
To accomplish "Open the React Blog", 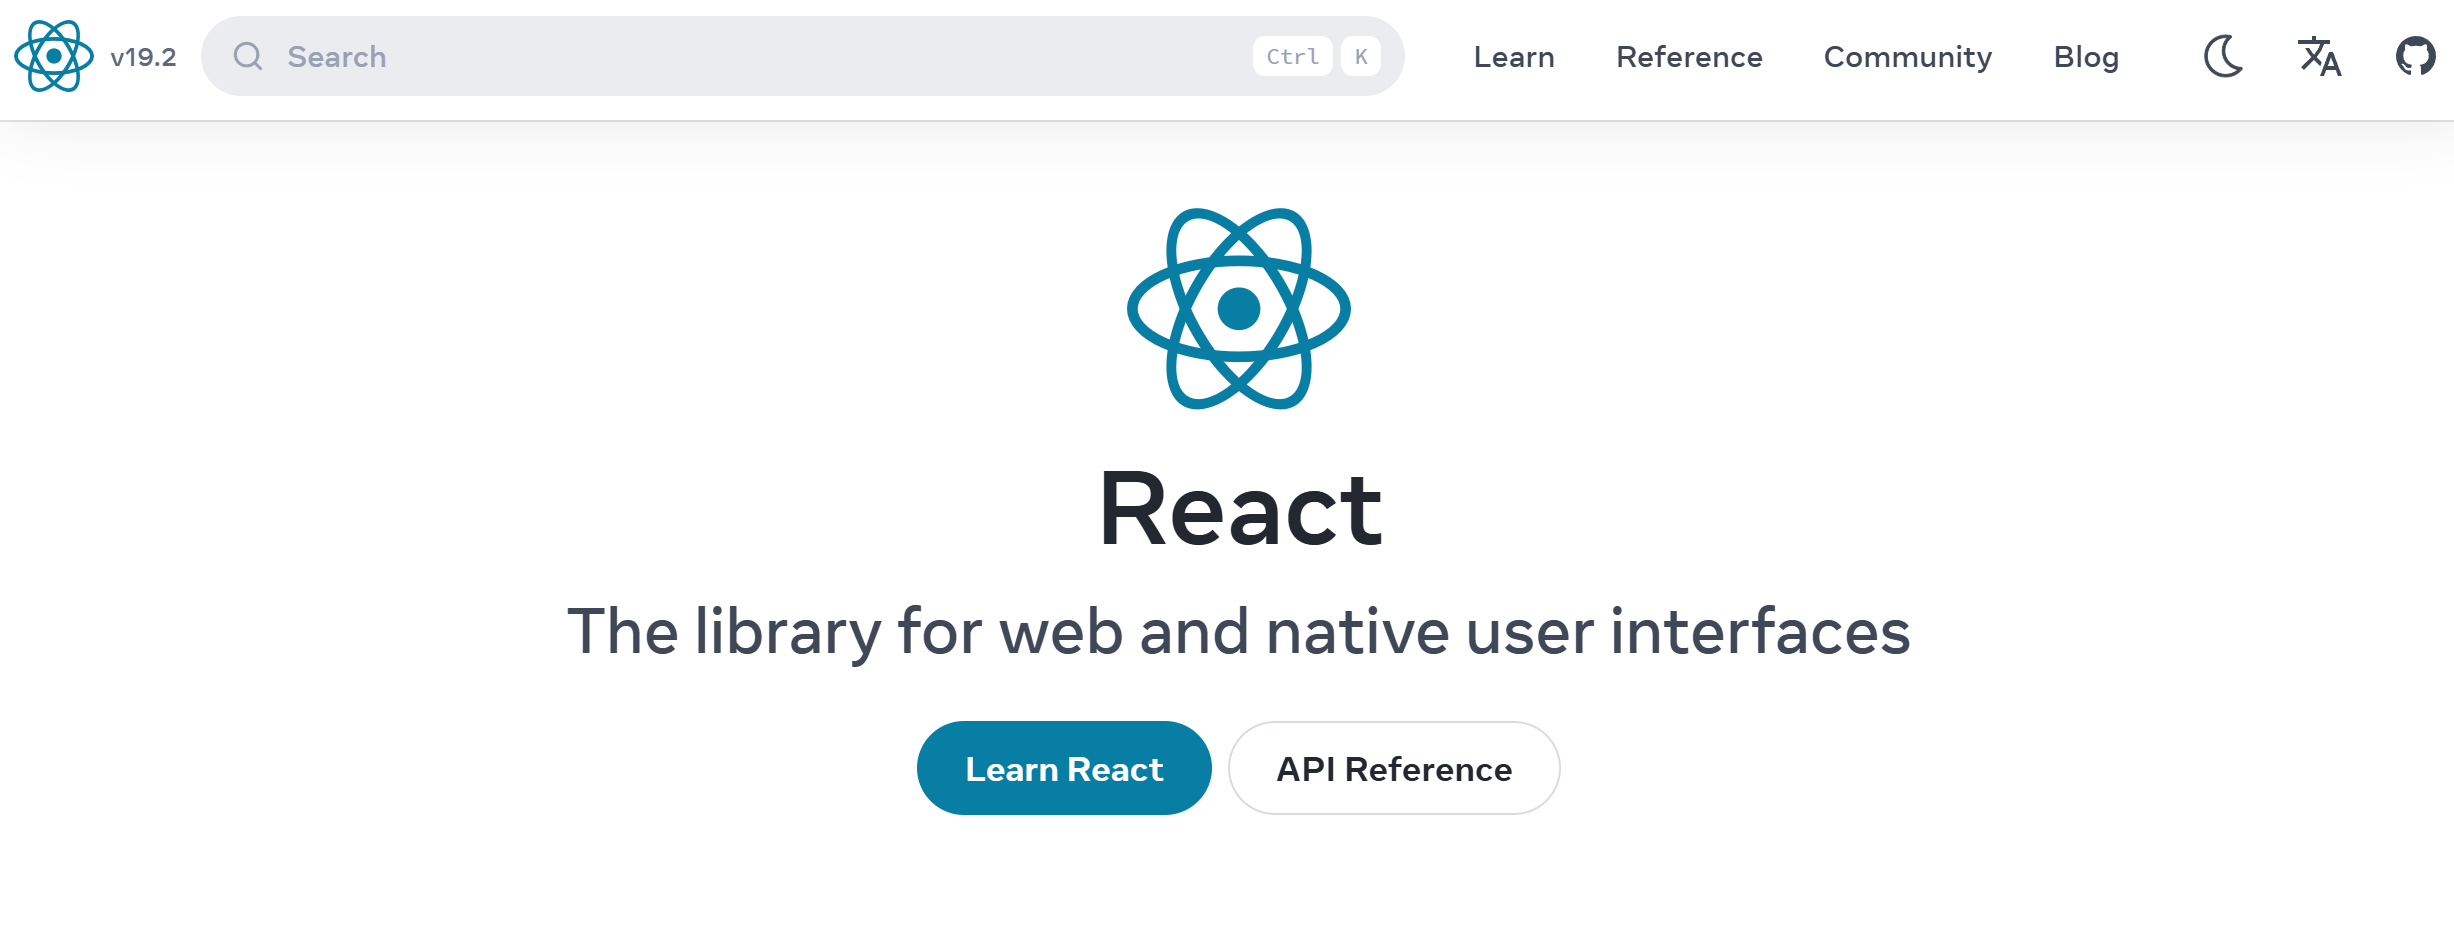I will tap(2086, 57).
